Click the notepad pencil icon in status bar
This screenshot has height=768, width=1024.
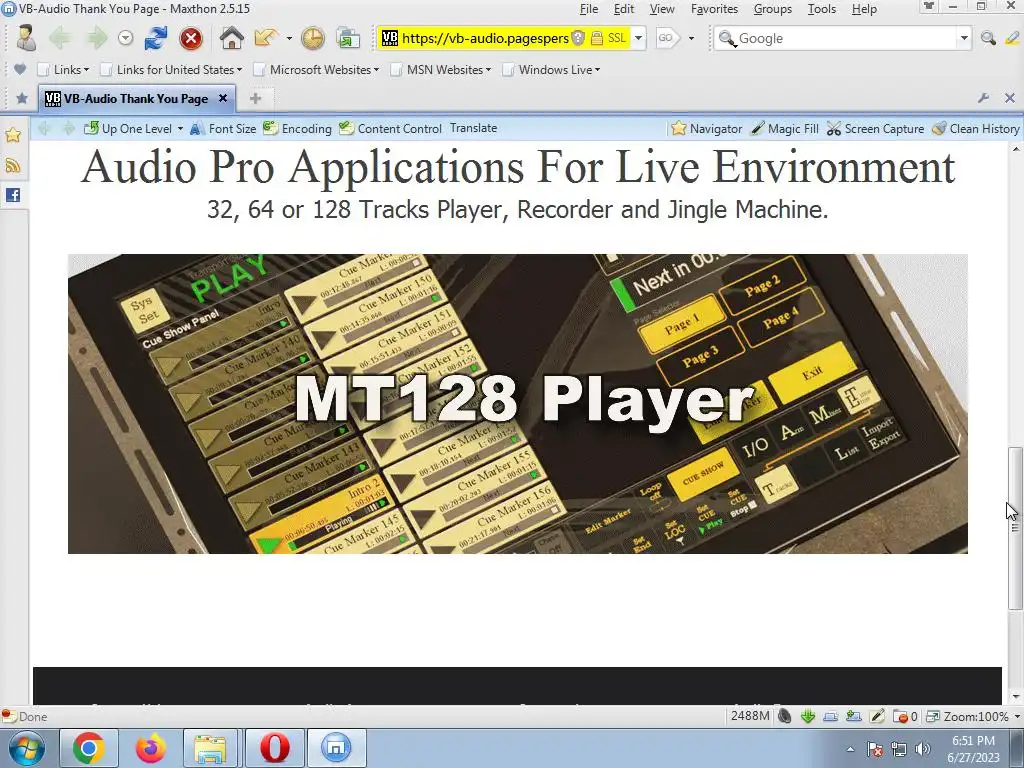click(x=877, y=716)
